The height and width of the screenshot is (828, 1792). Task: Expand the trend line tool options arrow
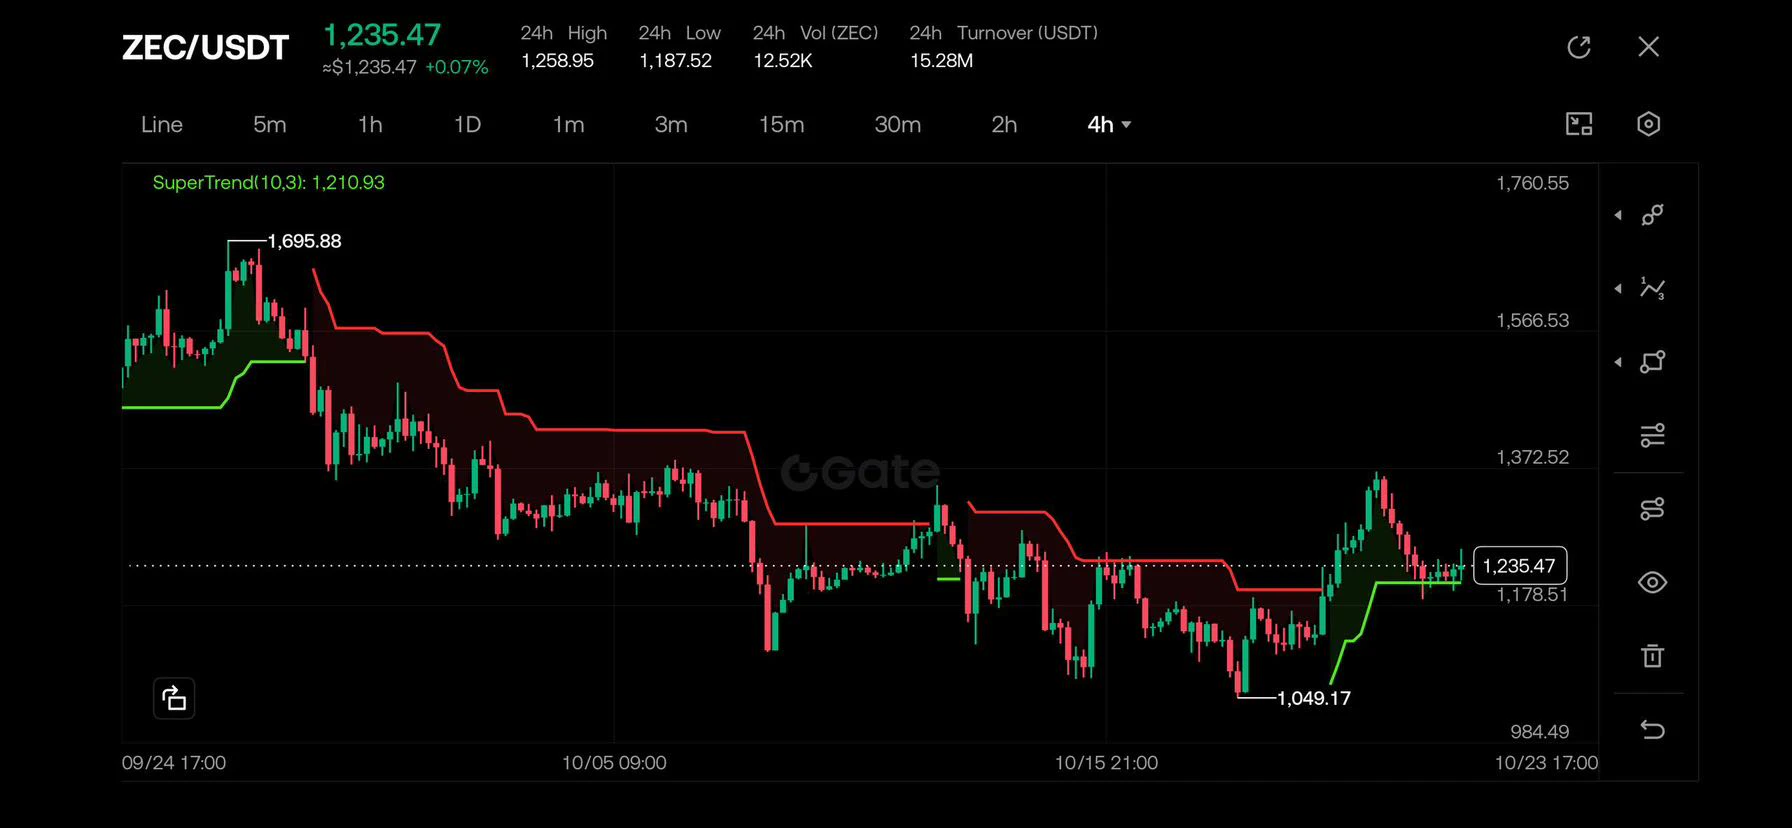pyautogui.click(x=1618, y=215)
